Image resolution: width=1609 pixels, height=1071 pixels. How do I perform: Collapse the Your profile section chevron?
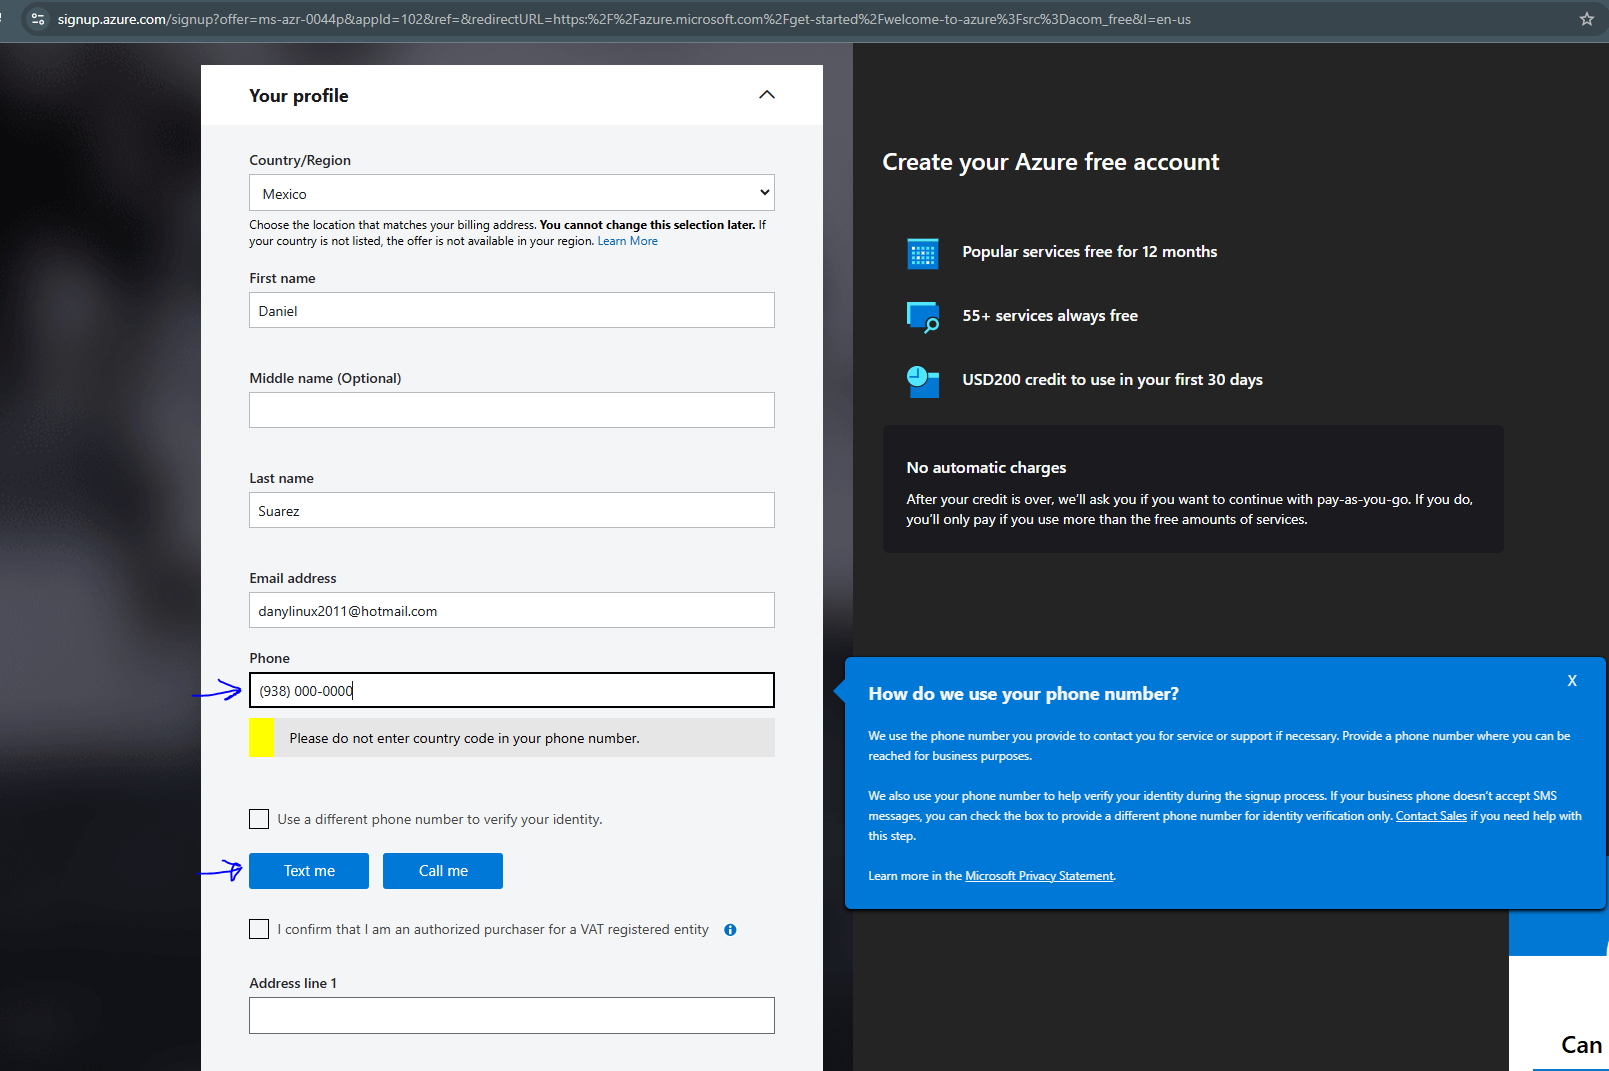pos(767,95)
